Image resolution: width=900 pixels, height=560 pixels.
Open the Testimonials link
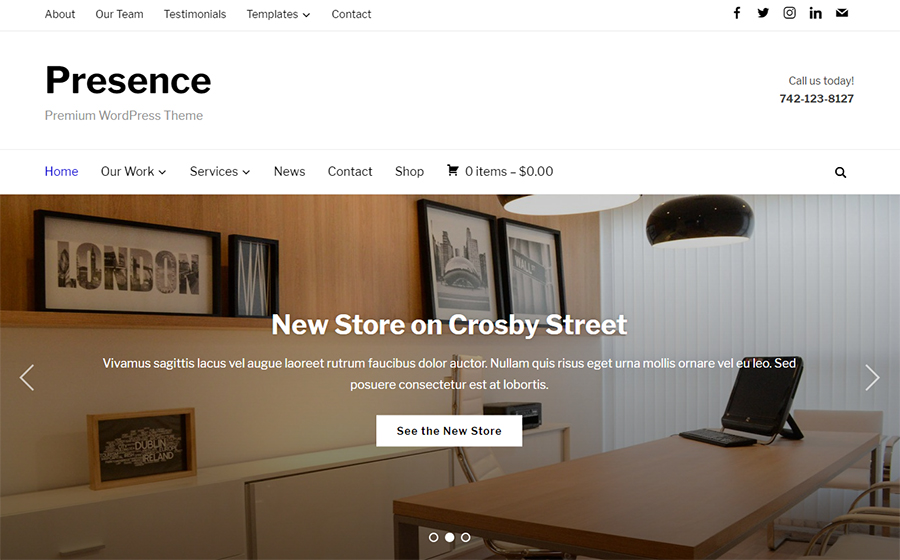point(195,14)
